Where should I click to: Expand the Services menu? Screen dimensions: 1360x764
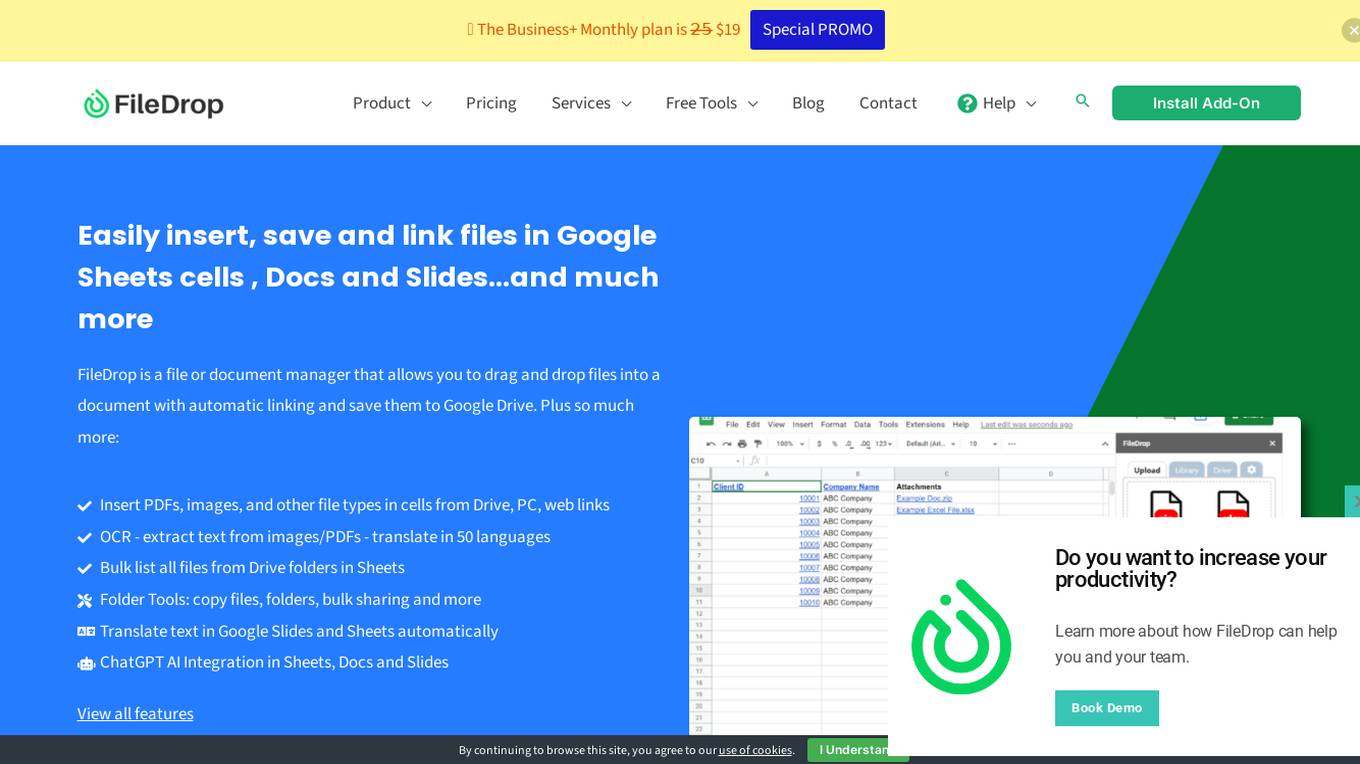(591, 103)
